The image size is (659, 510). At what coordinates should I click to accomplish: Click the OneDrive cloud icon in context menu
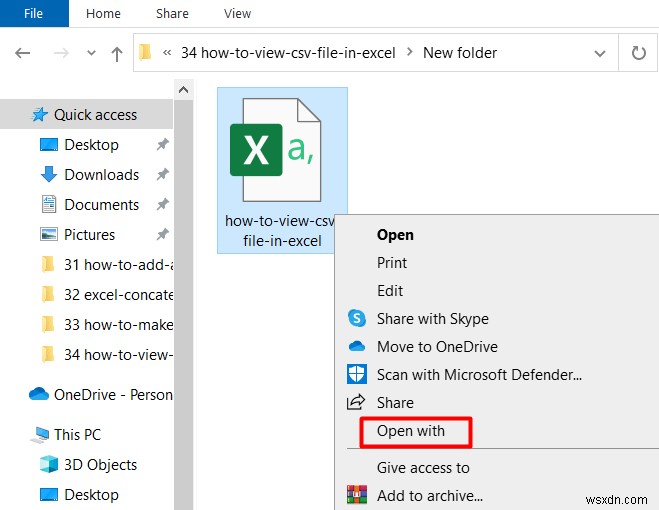357,346
